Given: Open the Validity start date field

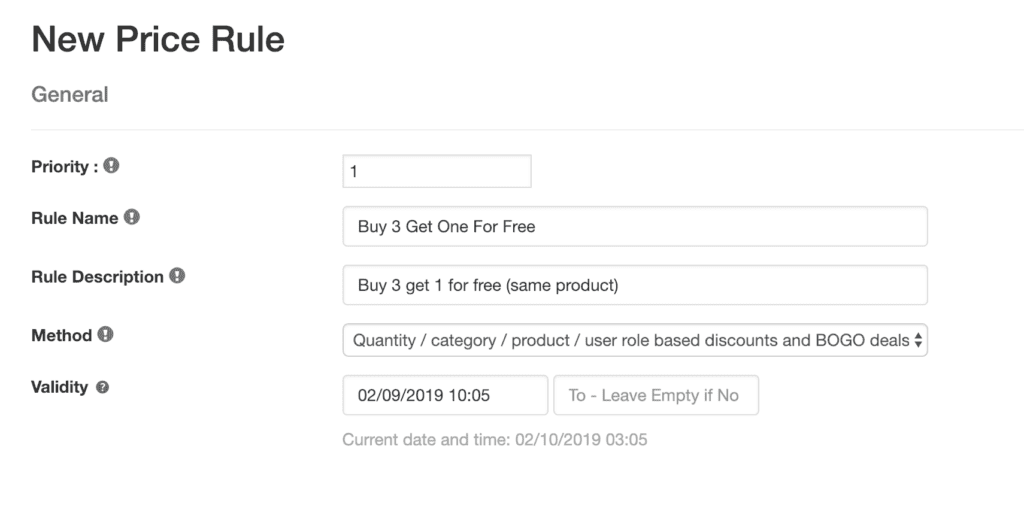Looking at the screenshot, I should (x=445, y=395).
